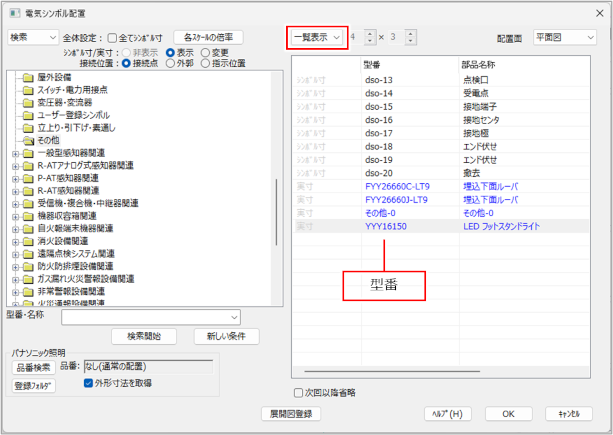Tick the 次回以降省略 checkbox

tap(298, 392)
